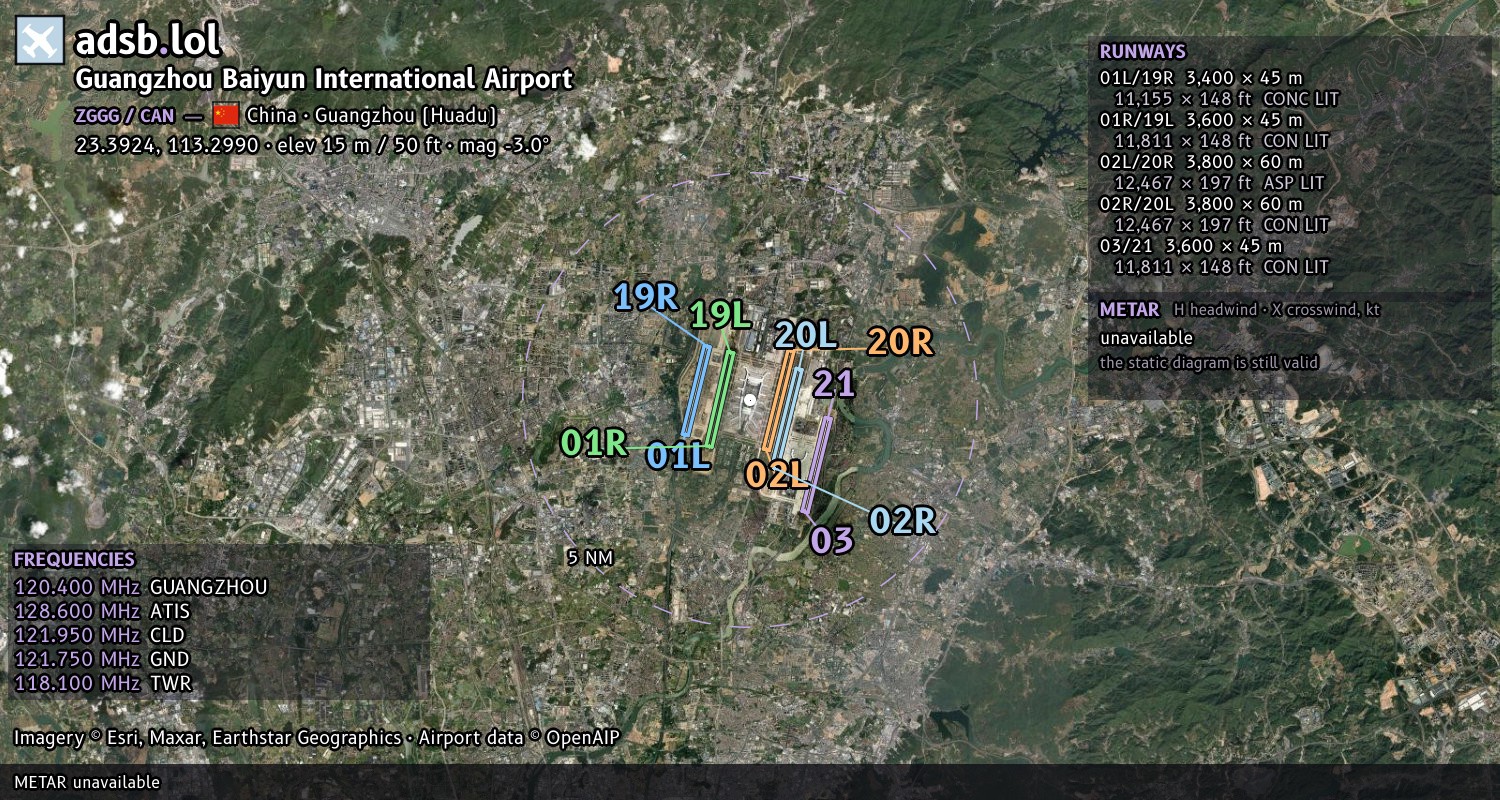Select the 120.400 MHz GUANGZHOU frequency
The image size is (1500, 800).
(x=141, y=587)
